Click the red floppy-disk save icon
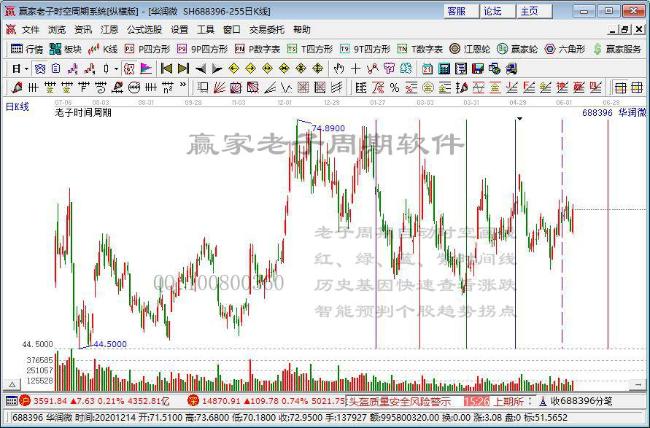Screen dimensions: 650x428 (x=478, y=68)
